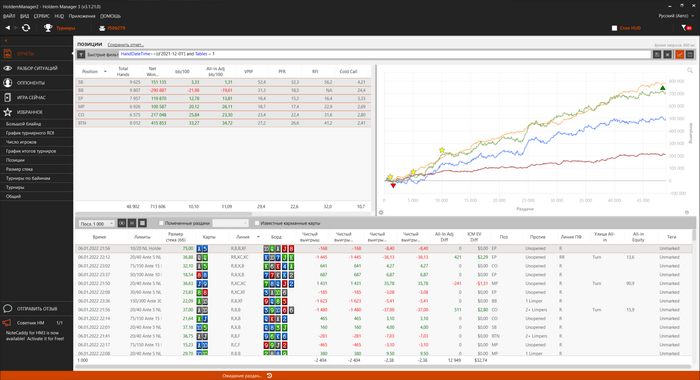Image resolution: width=700 pixels, height=380 pixels.
Task: Click the Ожидание раздач status bar text
Action: coord(242,376)
